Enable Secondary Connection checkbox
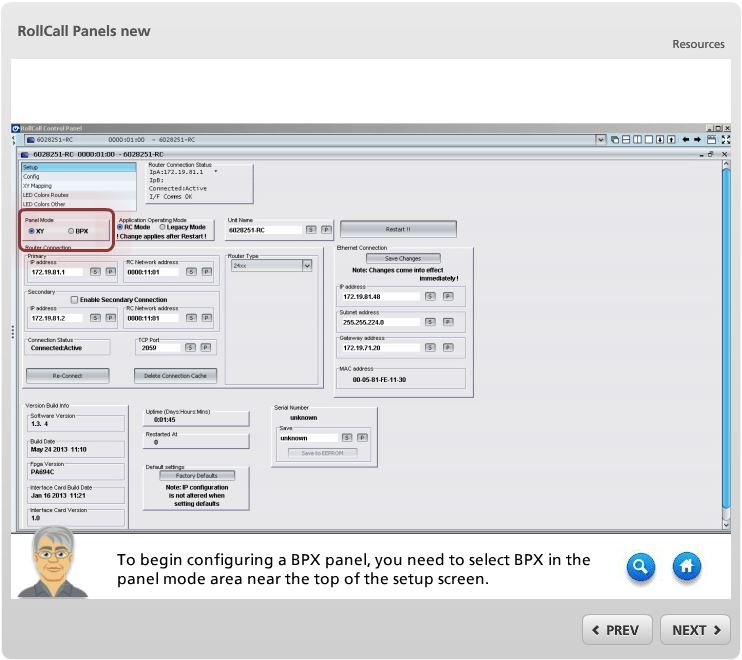The width and height of the screenshot is (742, 660). click(x=74, y=299)
